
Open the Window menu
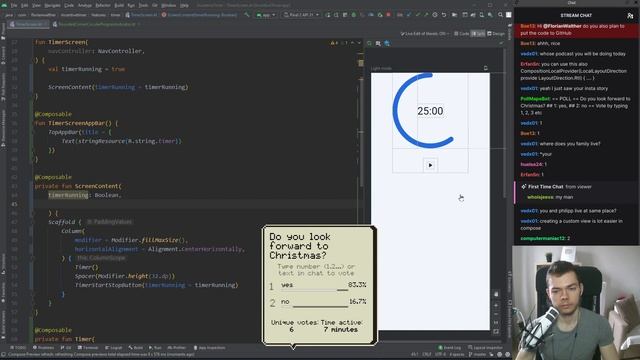pos(168,5)
